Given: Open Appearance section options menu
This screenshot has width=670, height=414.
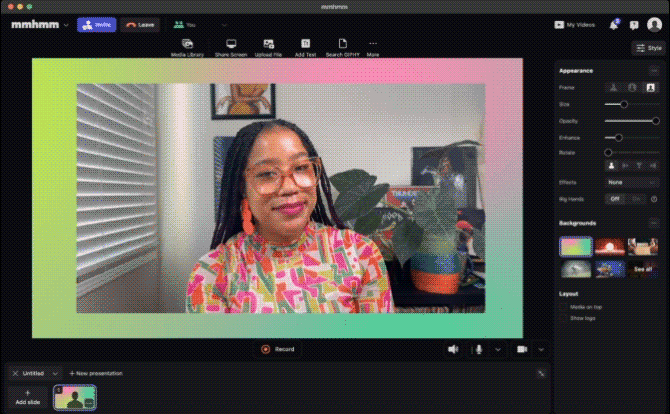Looking at the screenshot, I should (x=654, y=70).
